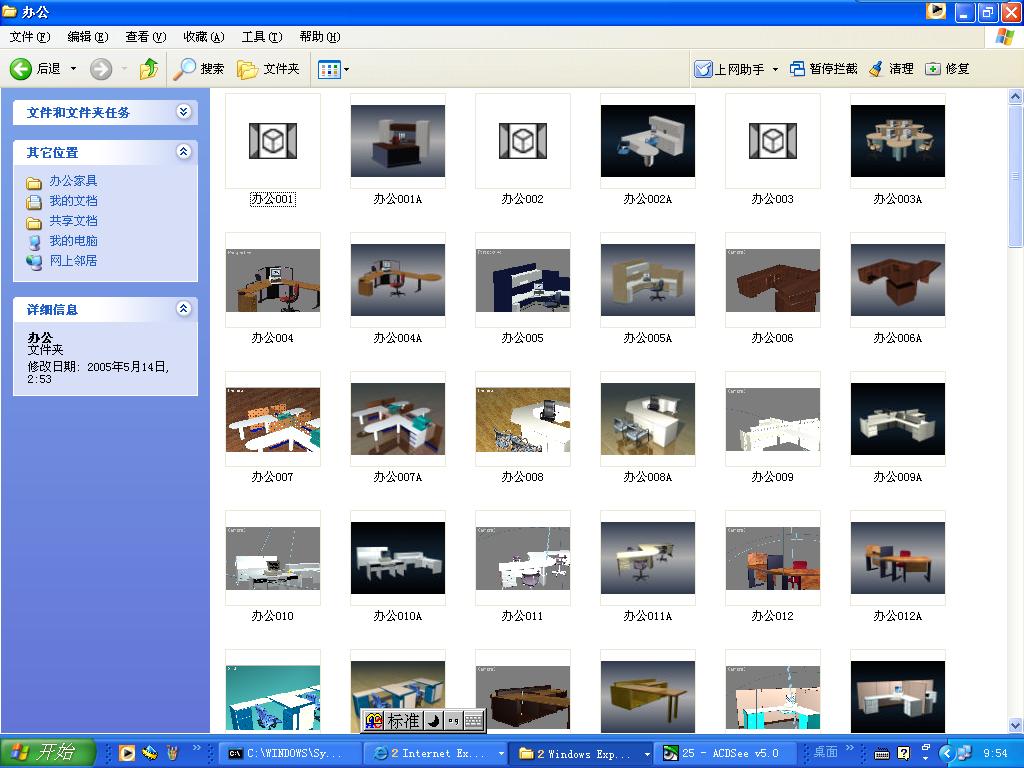Image resolution: width=1024 pixels, height=768 pixels.
Task: Go to 办公家具 folder link
Action: coord(73,181)
